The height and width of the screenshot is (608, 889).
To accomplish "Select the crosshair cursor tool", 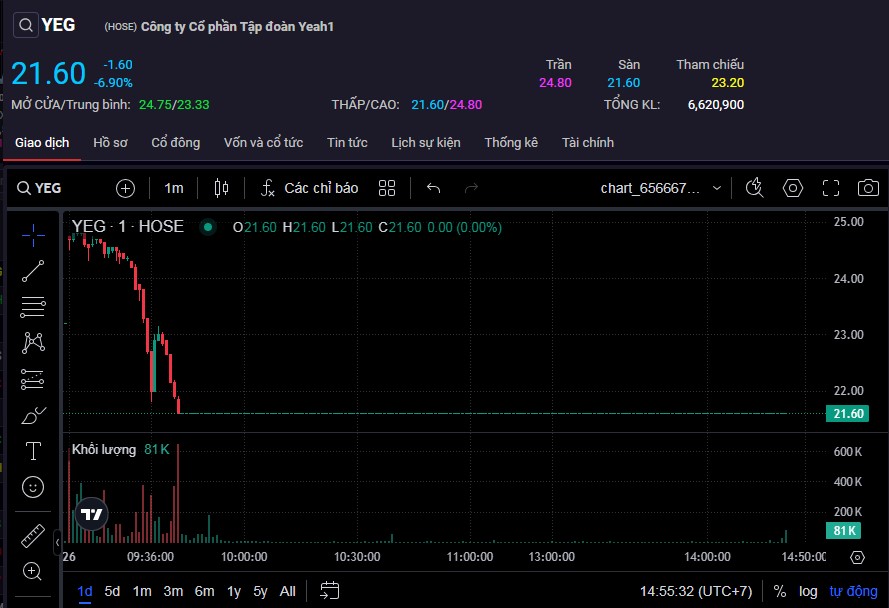I will coord(33,234).
